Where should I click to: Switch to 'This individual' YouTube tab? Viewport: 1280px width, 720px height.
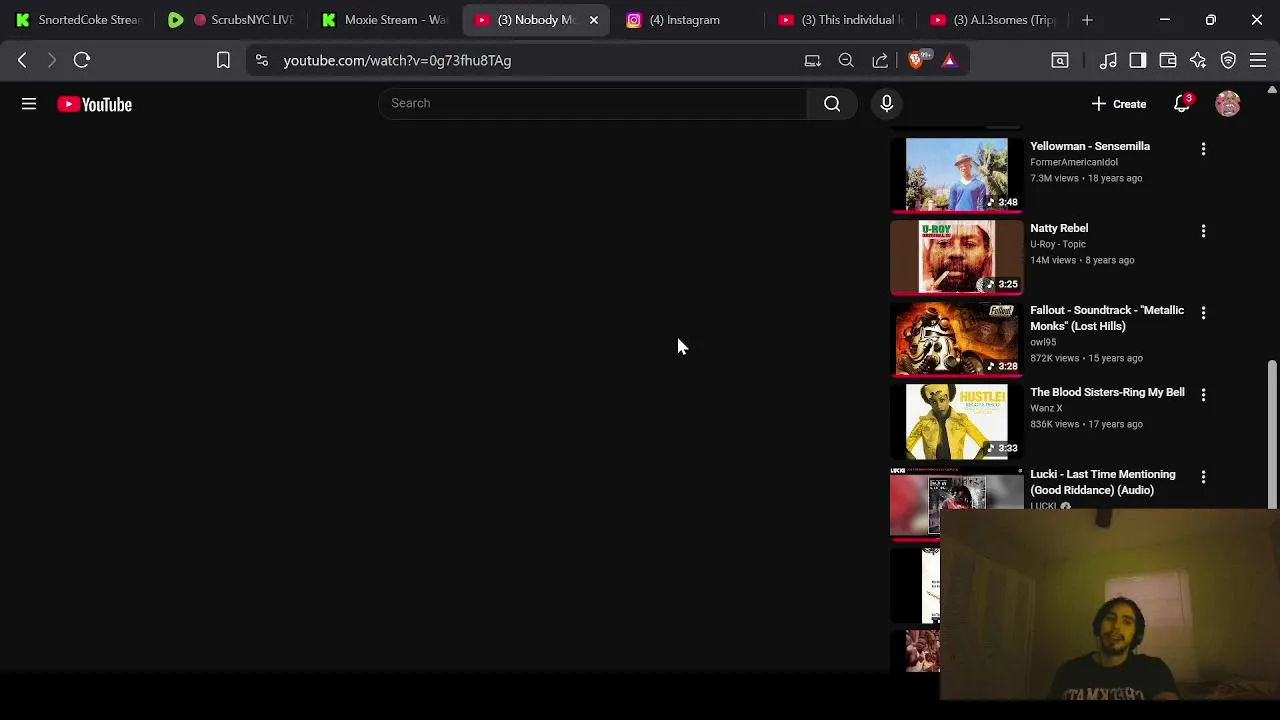(x=840, y=20)
